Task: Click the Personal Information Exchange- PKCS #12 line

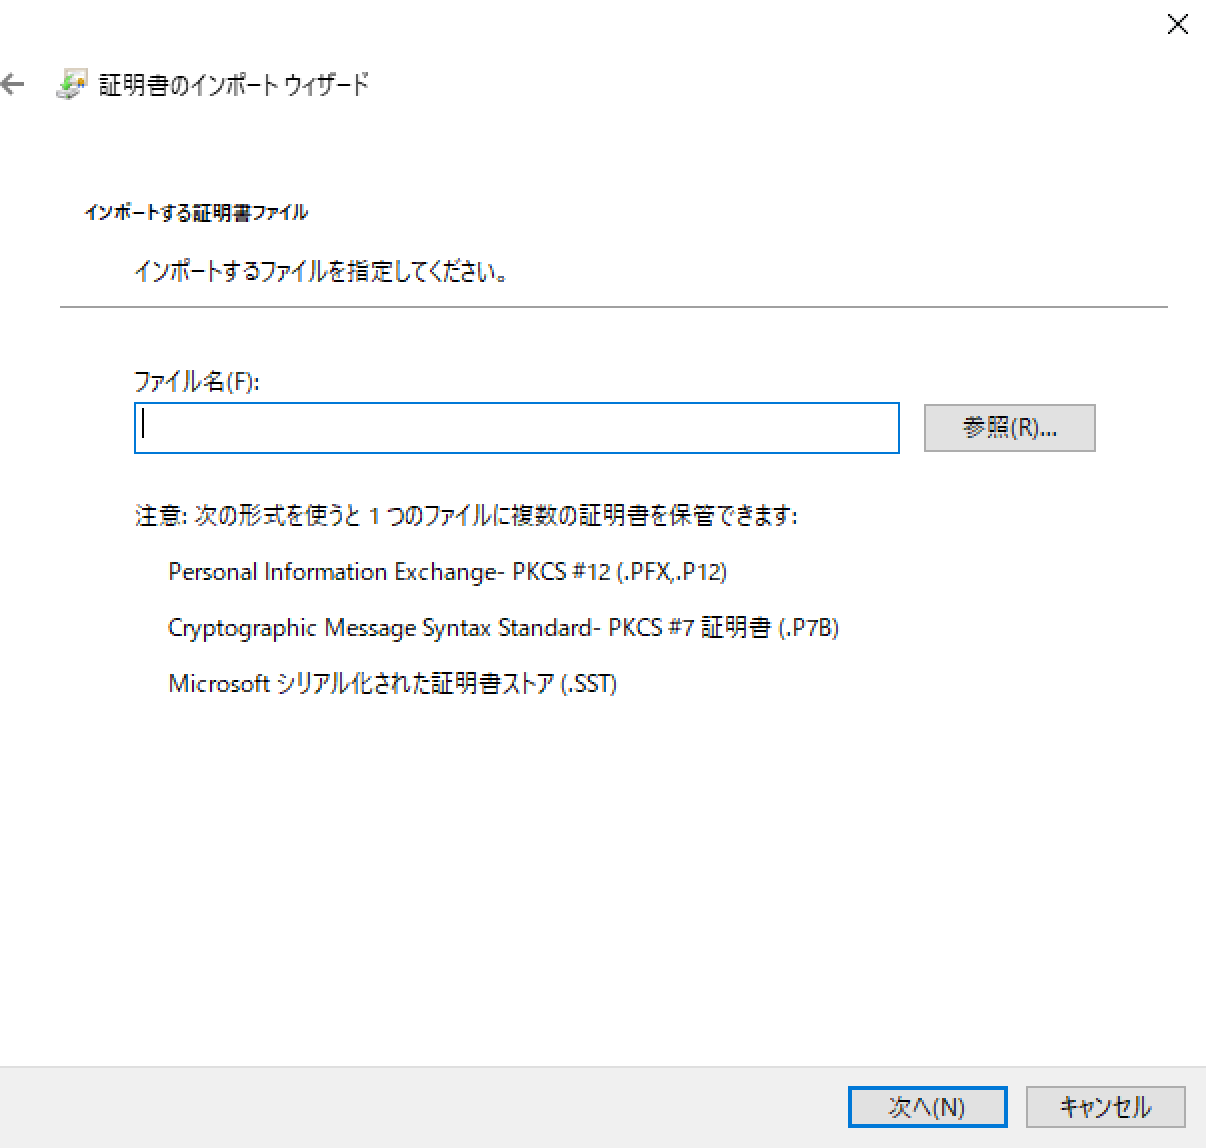Action: pyautogui.click(x=447, y=572)
